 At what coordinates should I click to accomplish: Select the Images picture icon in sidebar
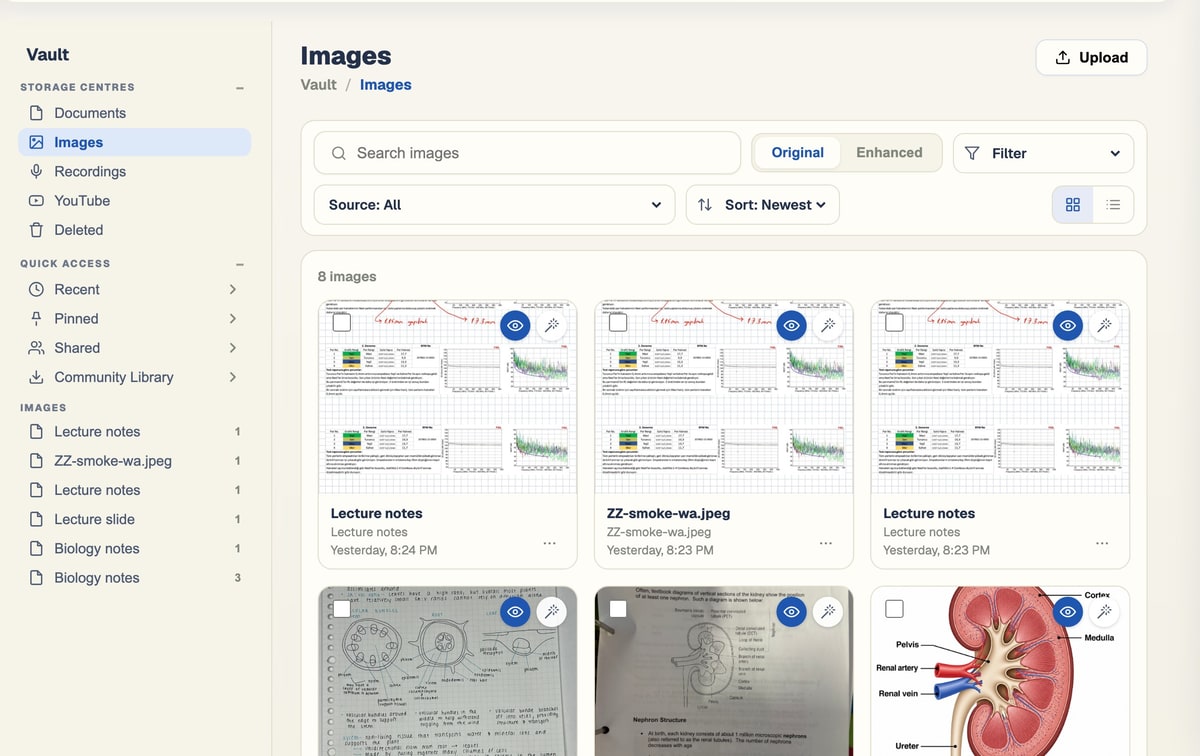point(36,142)
